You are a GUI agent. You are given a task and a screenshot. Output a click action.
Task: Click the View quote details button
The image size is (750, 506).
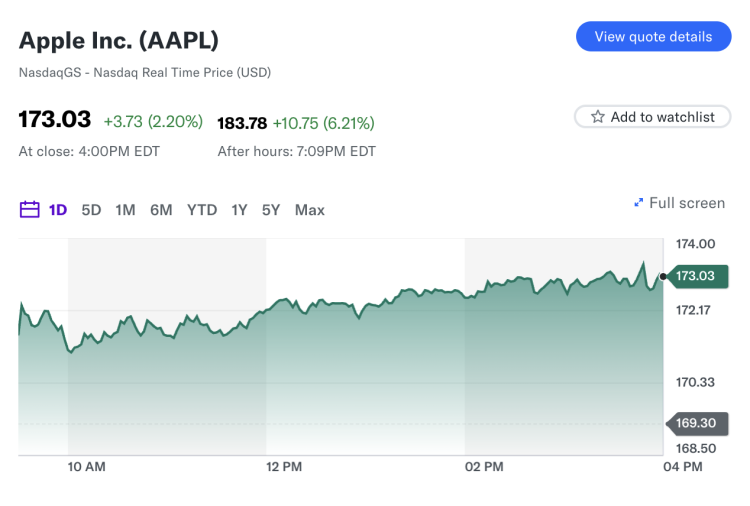point(653,37)
